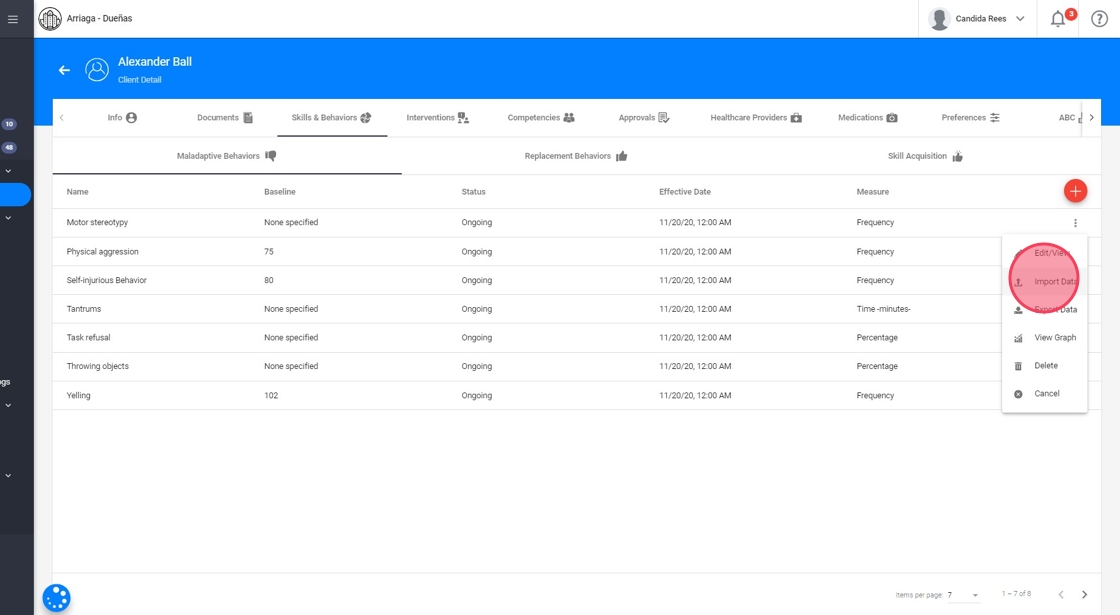Sort by the Baseline column header
This screenshot has height=615, width=1120.
pyautogui.click(x=279, y=191)
